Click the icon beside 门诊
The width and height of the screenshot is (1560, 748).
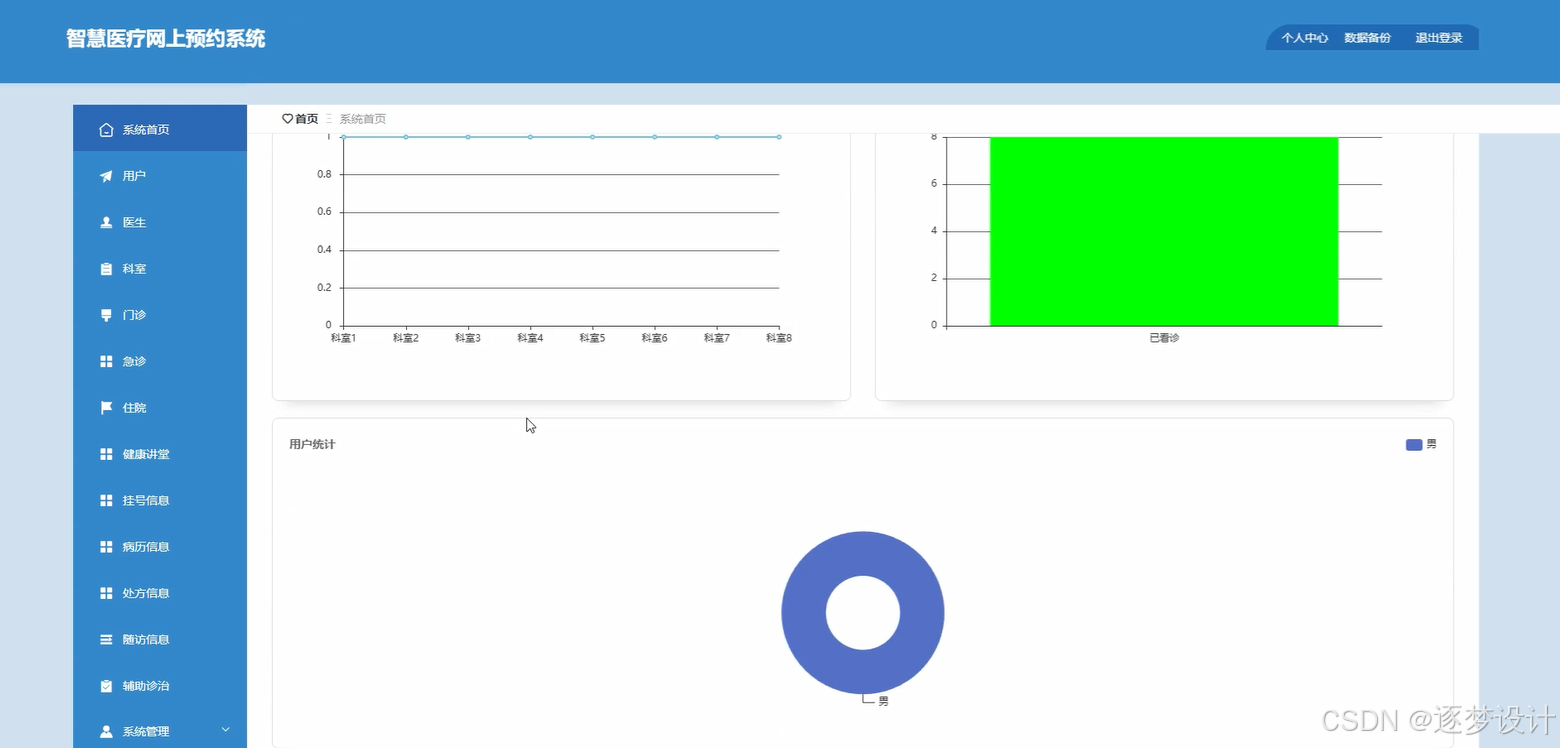[x=106, y=315]
